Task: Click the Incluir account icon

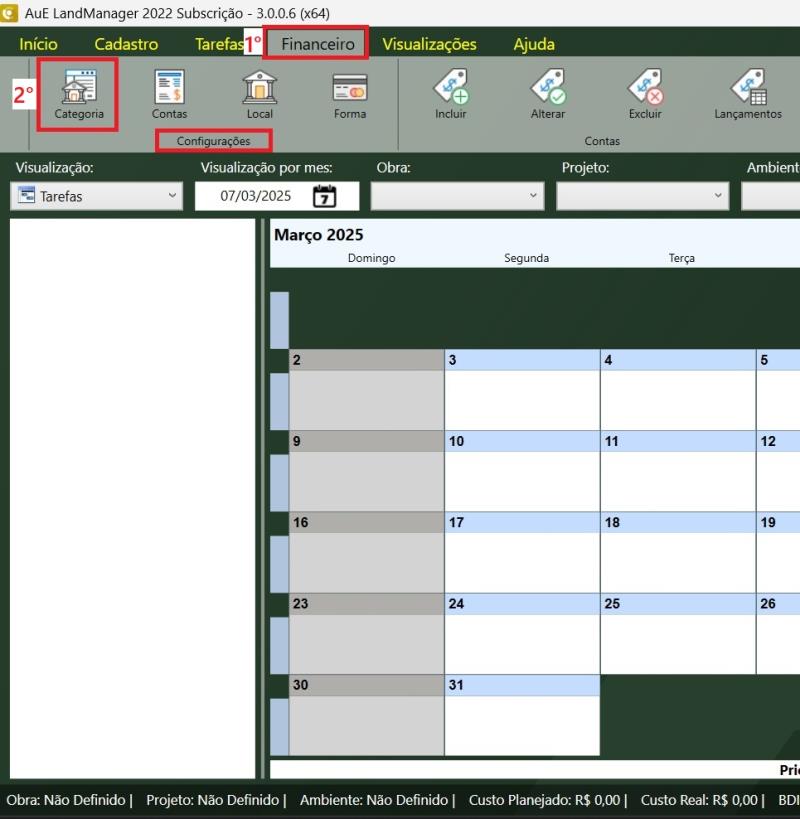Action: tap(450, 89)
